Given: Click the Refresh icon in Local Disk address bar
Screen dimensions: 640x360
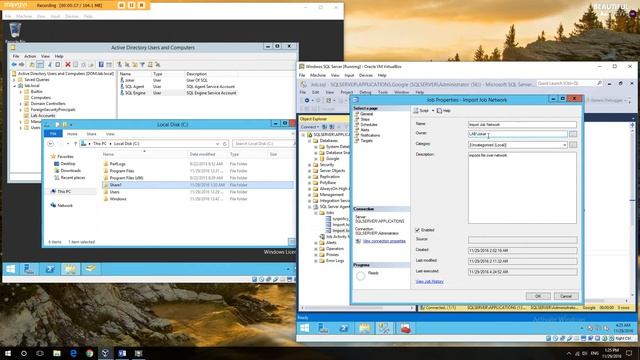Looking at the screenshot, I should click(224, 144).
